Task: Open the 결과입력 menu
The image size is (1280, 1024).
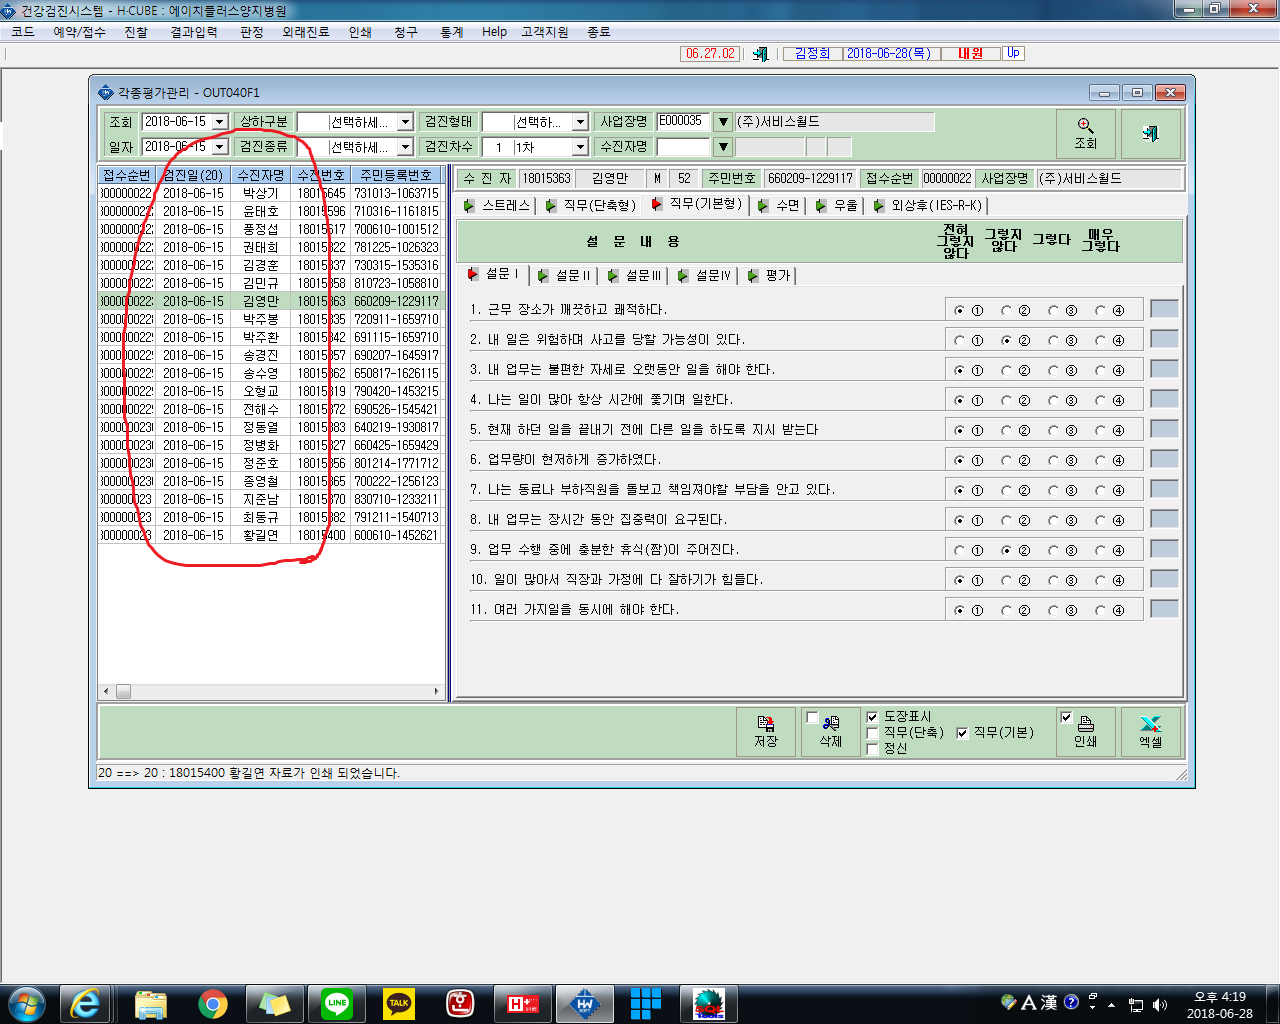Action: 194,32
